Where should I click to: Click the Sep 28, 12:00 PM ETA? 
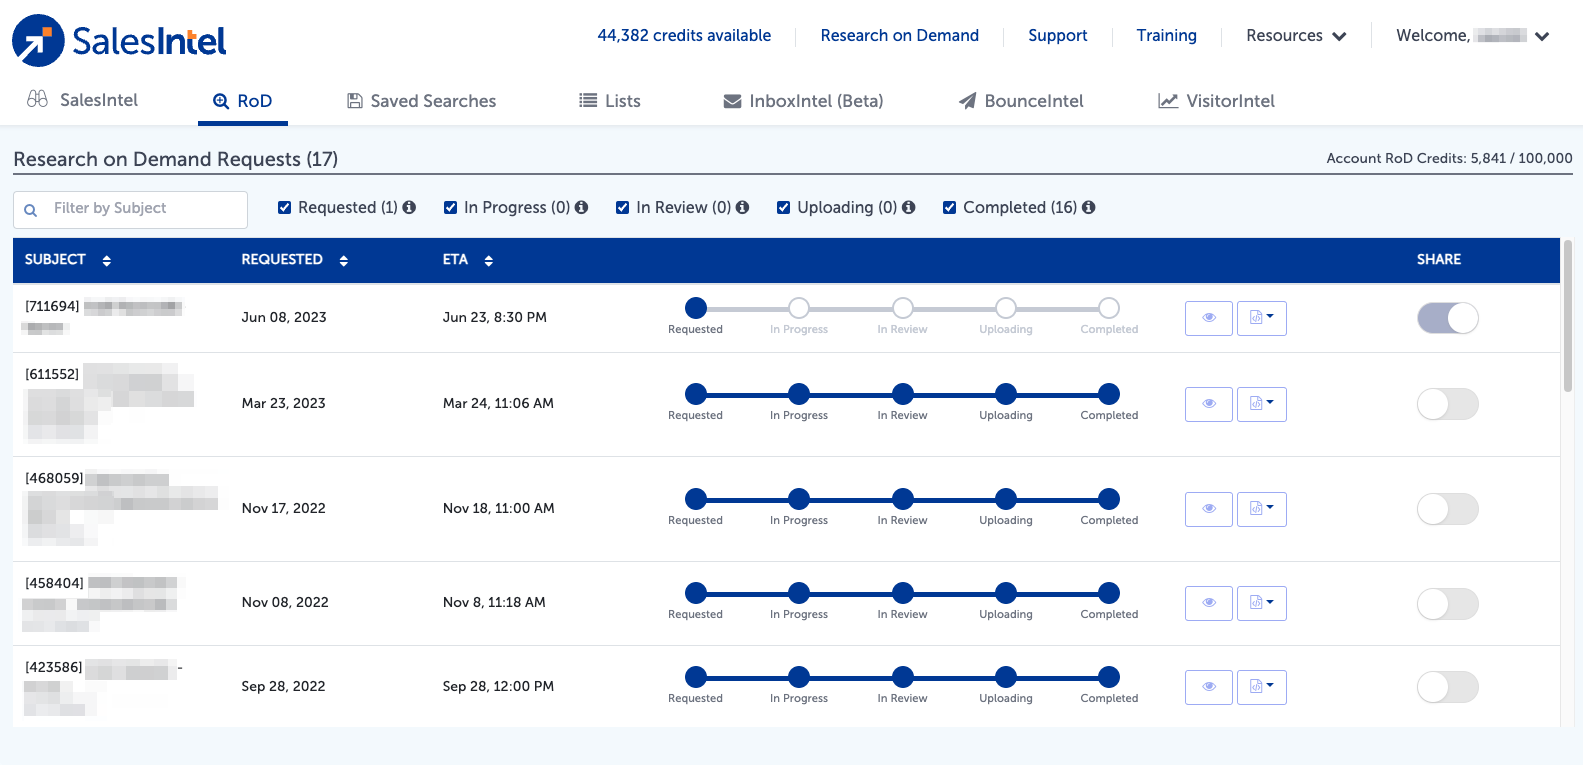point(498,686)
